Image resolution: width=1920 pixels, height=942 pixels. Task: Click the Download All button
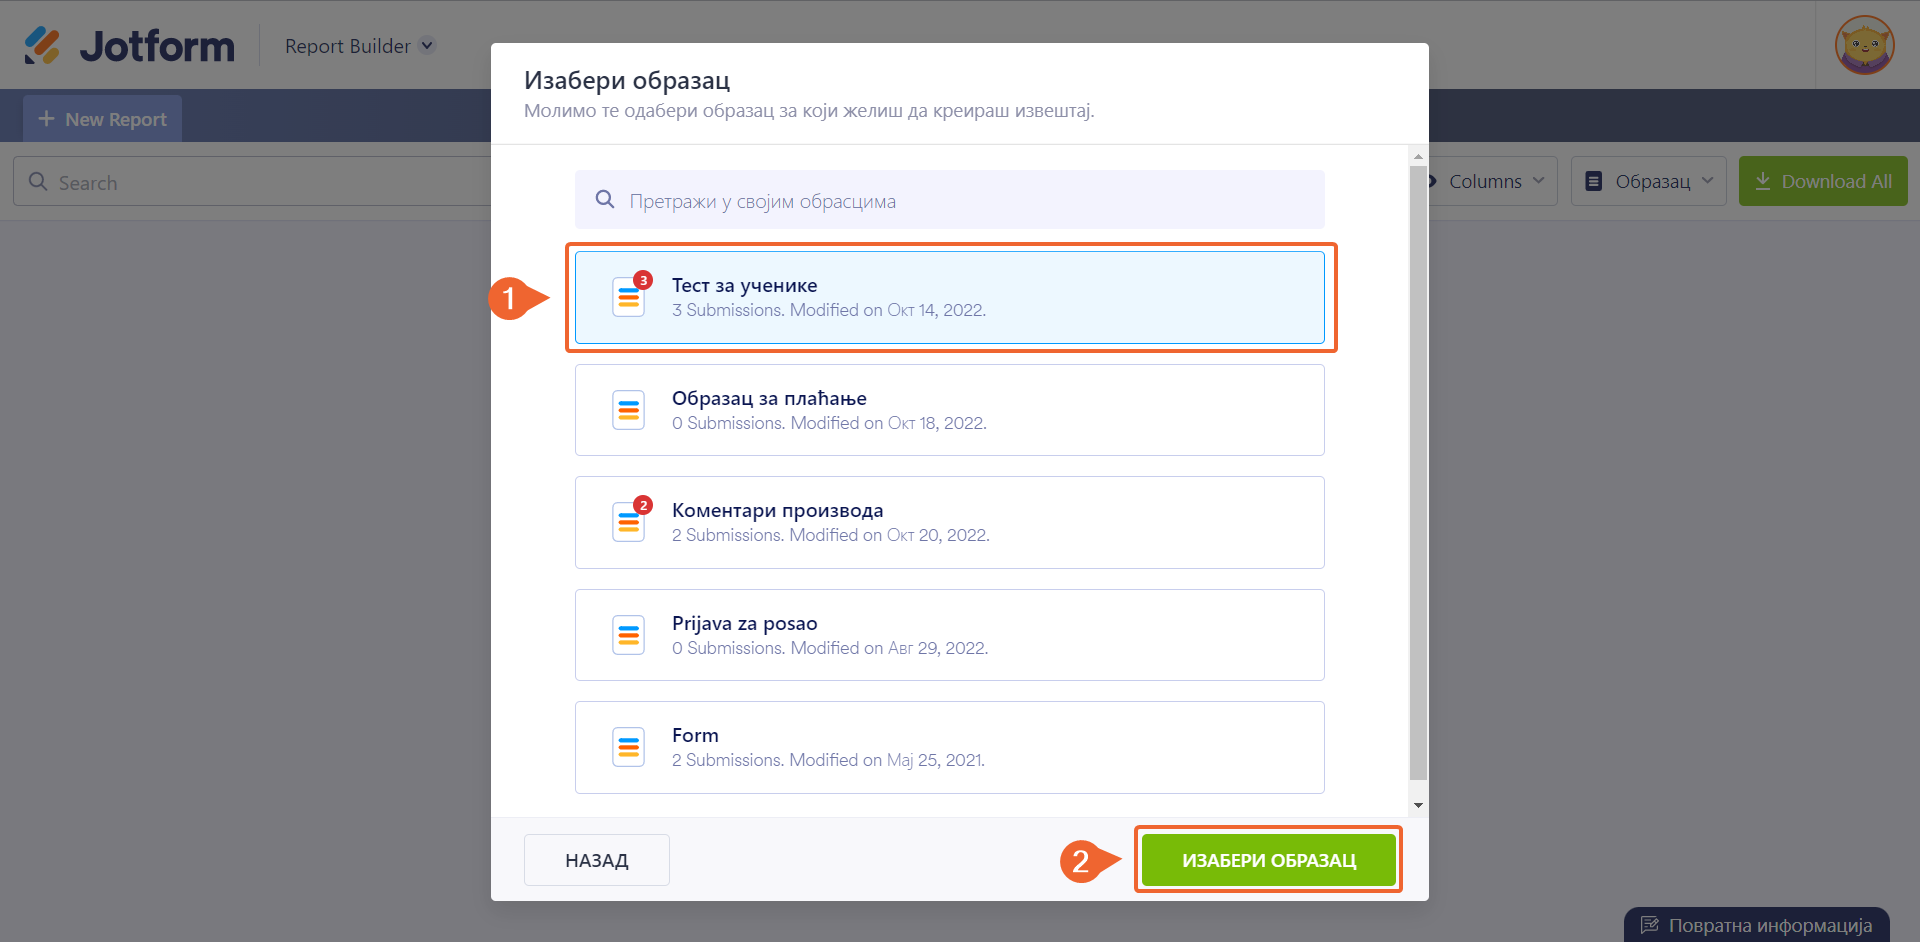pyautogui.click(x=1822, y=181)
